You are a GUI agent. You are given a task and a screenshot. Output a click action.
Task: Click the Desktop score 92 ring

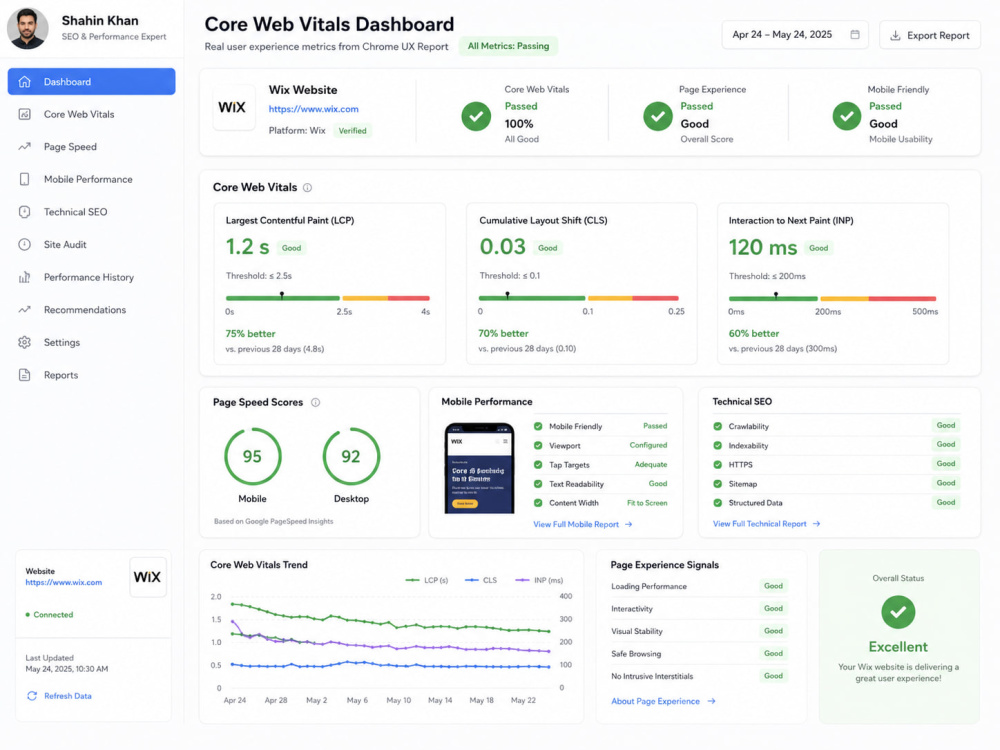[x=351, y=456]
